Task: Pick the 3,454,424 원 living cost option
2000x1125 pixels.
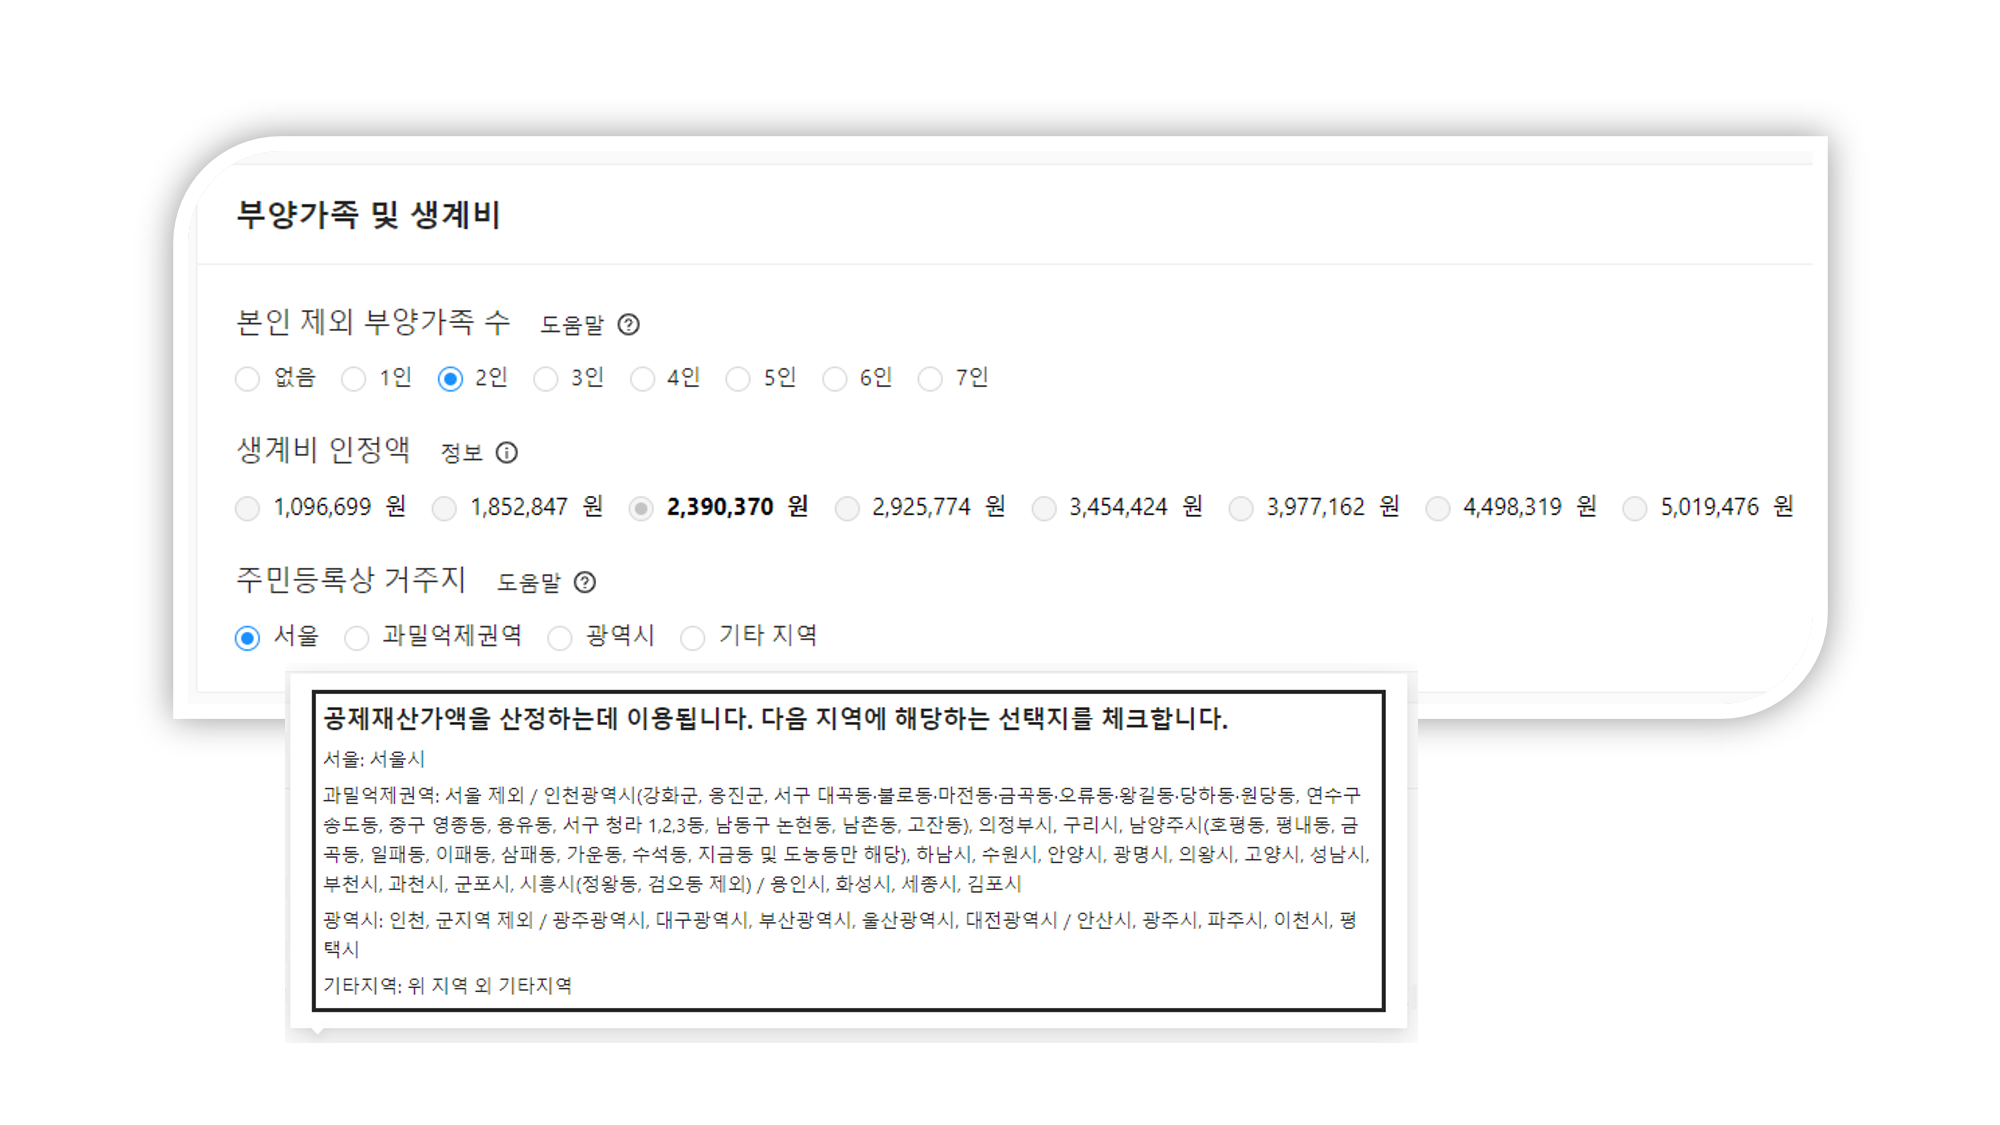Action: [x=1044, y=509]
